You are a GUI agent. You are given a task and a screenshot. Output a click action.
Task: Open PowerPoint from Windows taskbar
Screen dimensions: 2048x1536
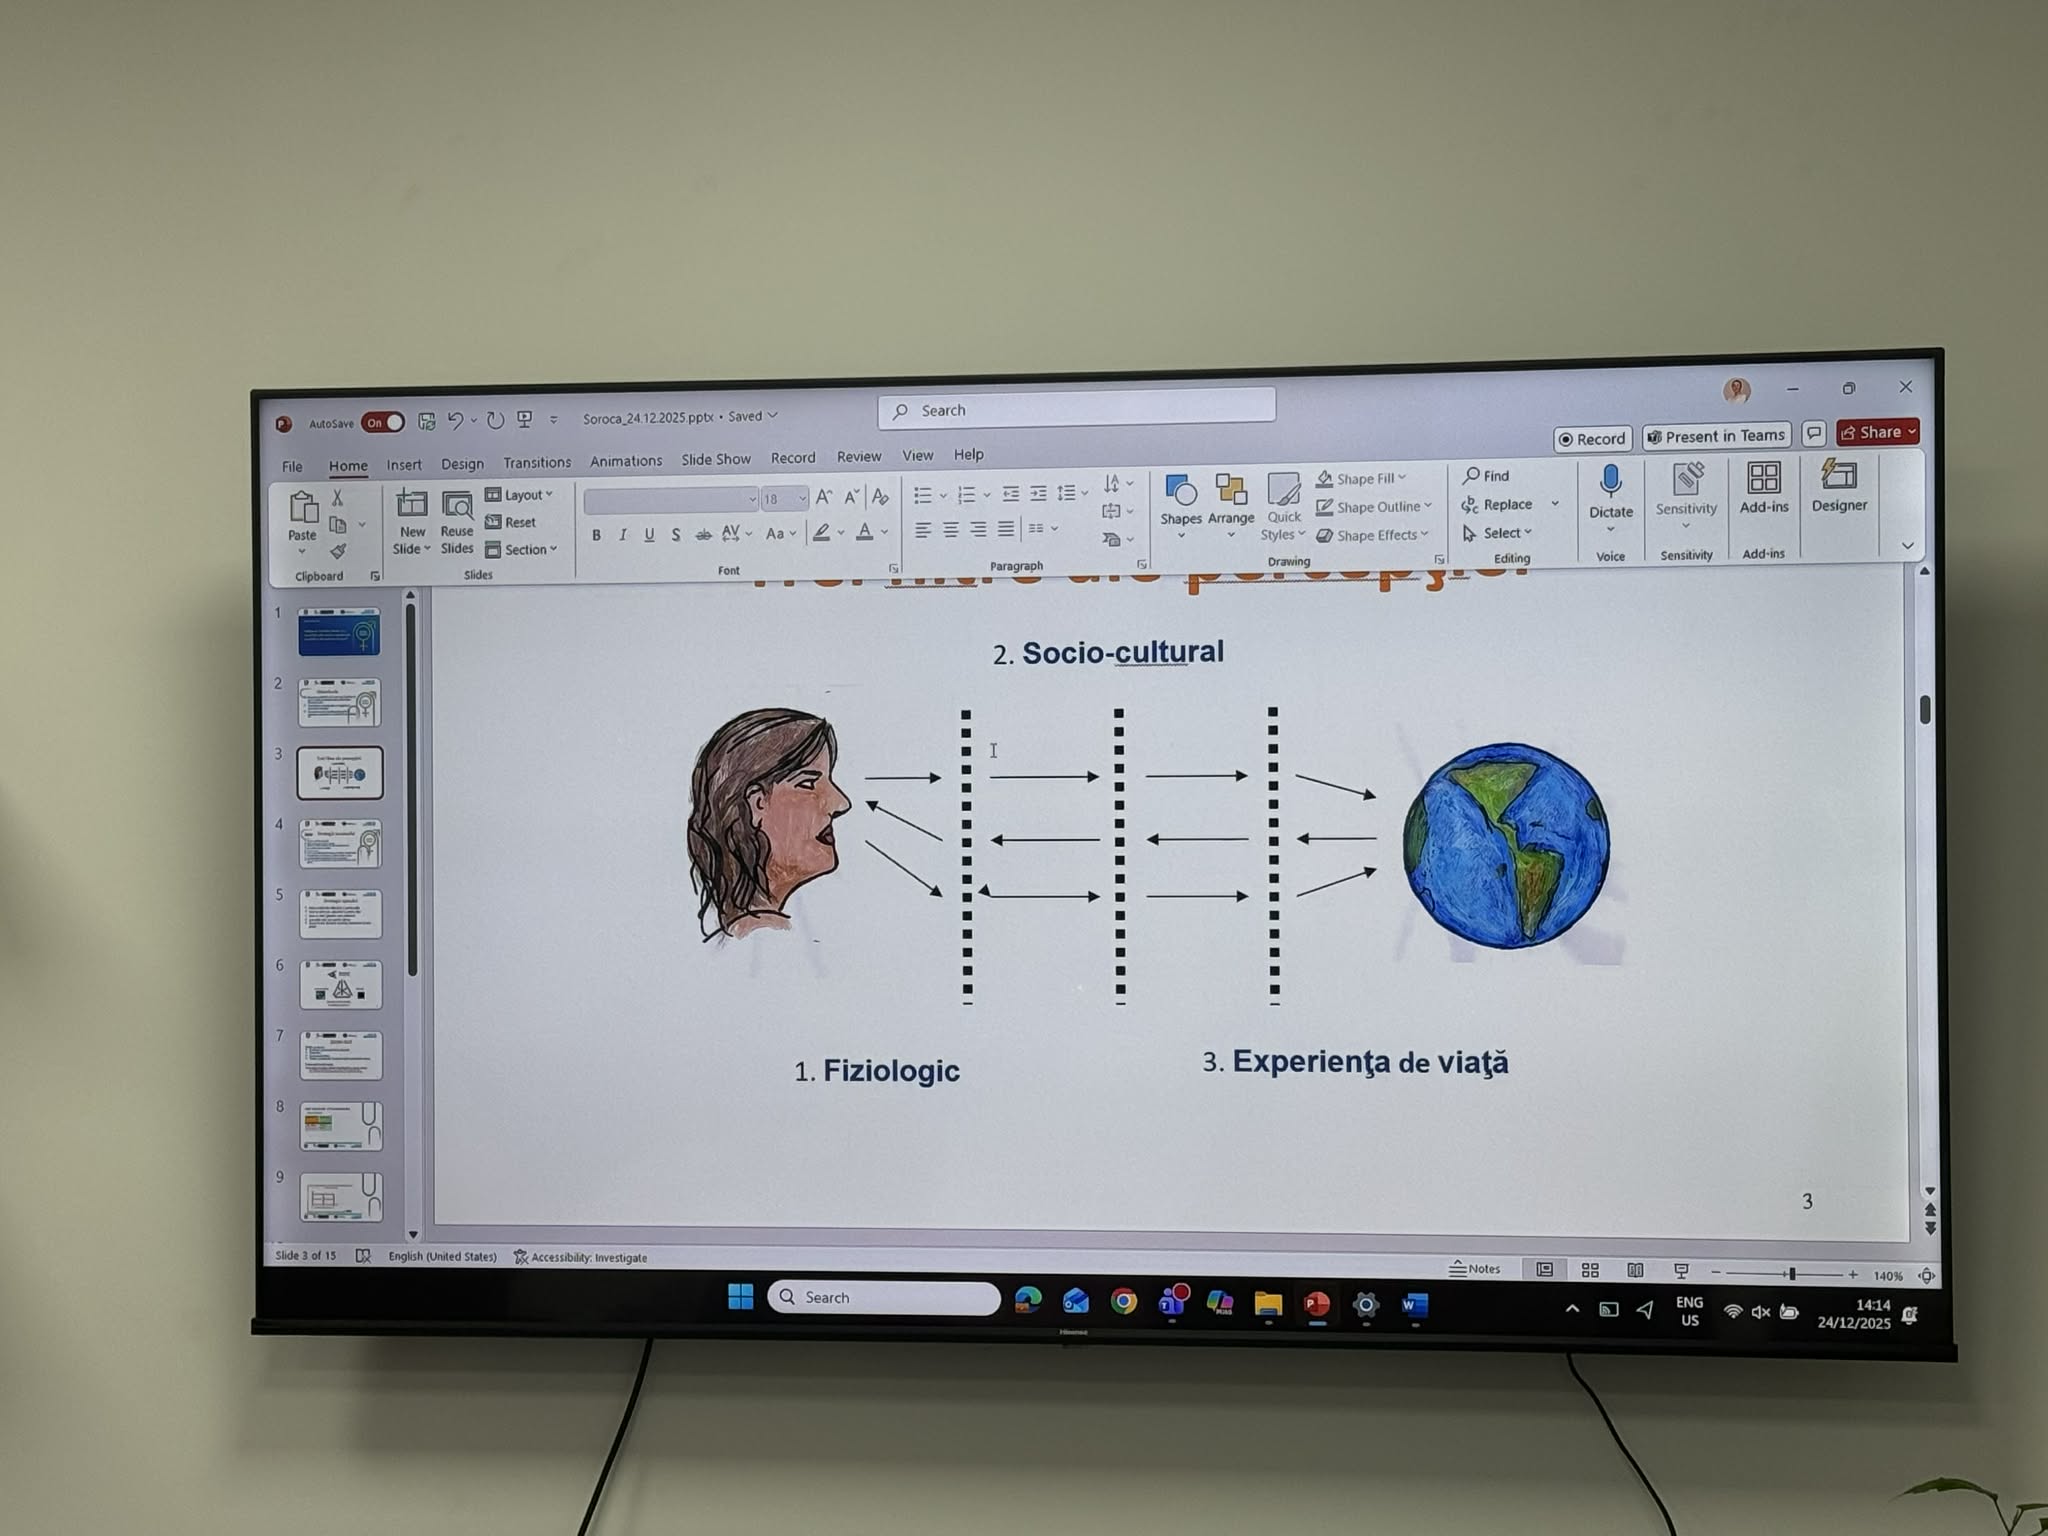point(1316,1304)
